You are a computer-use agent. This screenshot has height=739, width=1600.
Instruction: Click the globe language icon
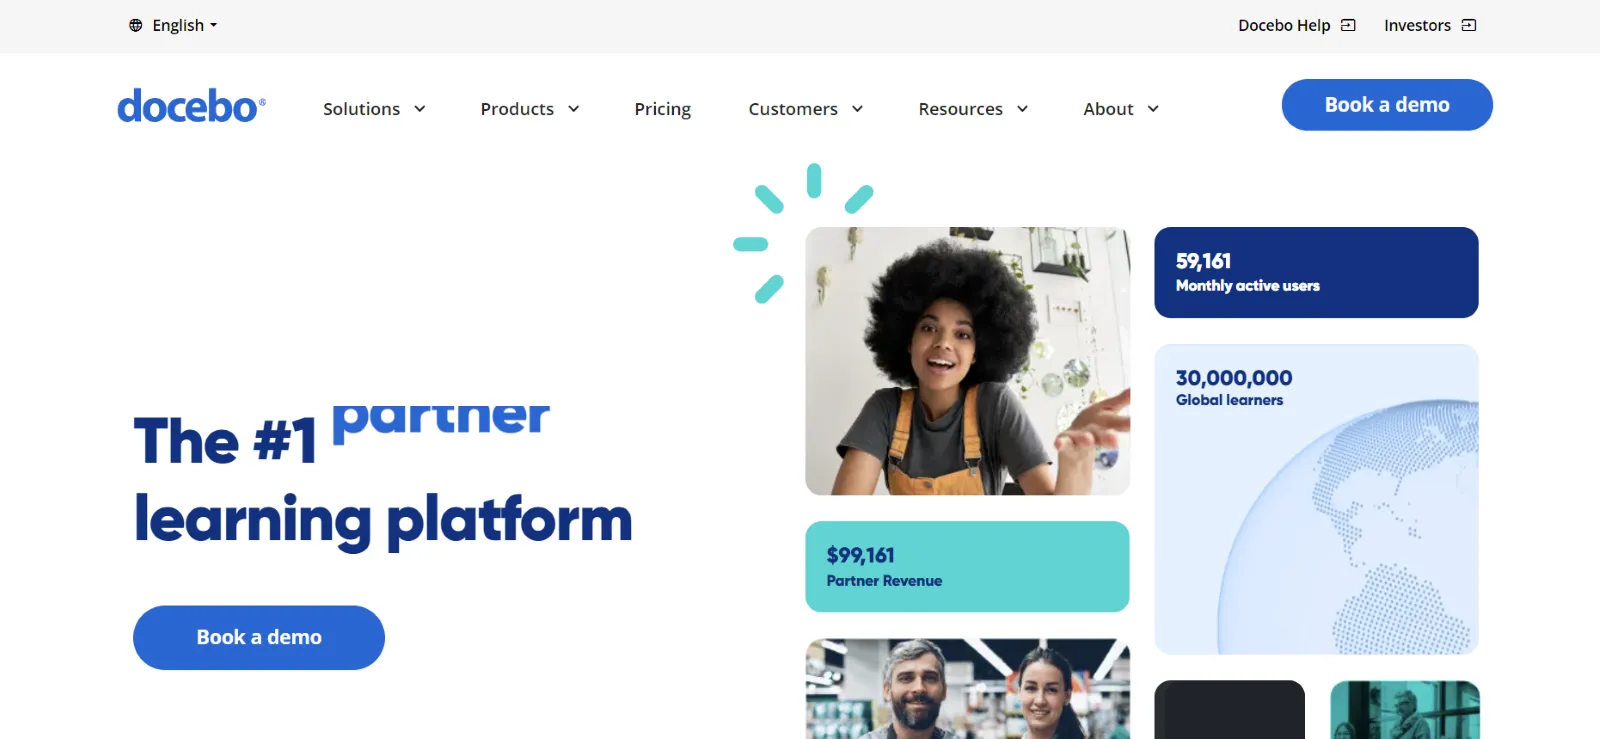pyautogui.click(x=136, y=25)
